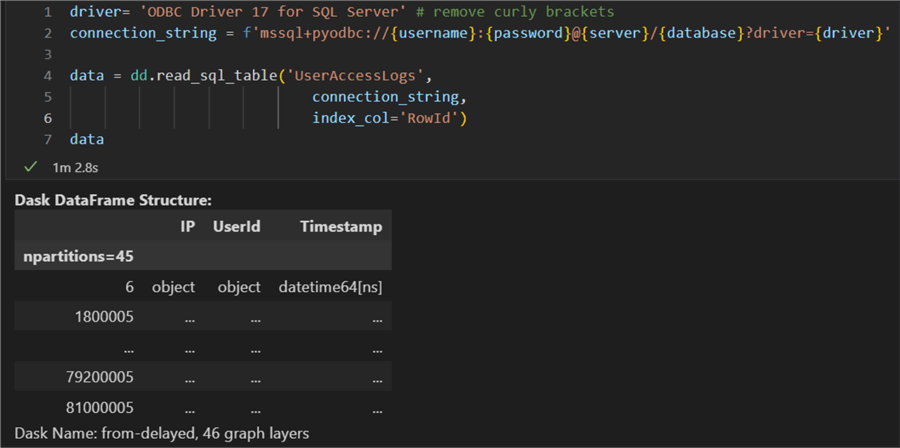Click 'Dask Name: from-delayed, 46 graph layers' text
This screenshot has height=448, width=900.
[162, 433]
